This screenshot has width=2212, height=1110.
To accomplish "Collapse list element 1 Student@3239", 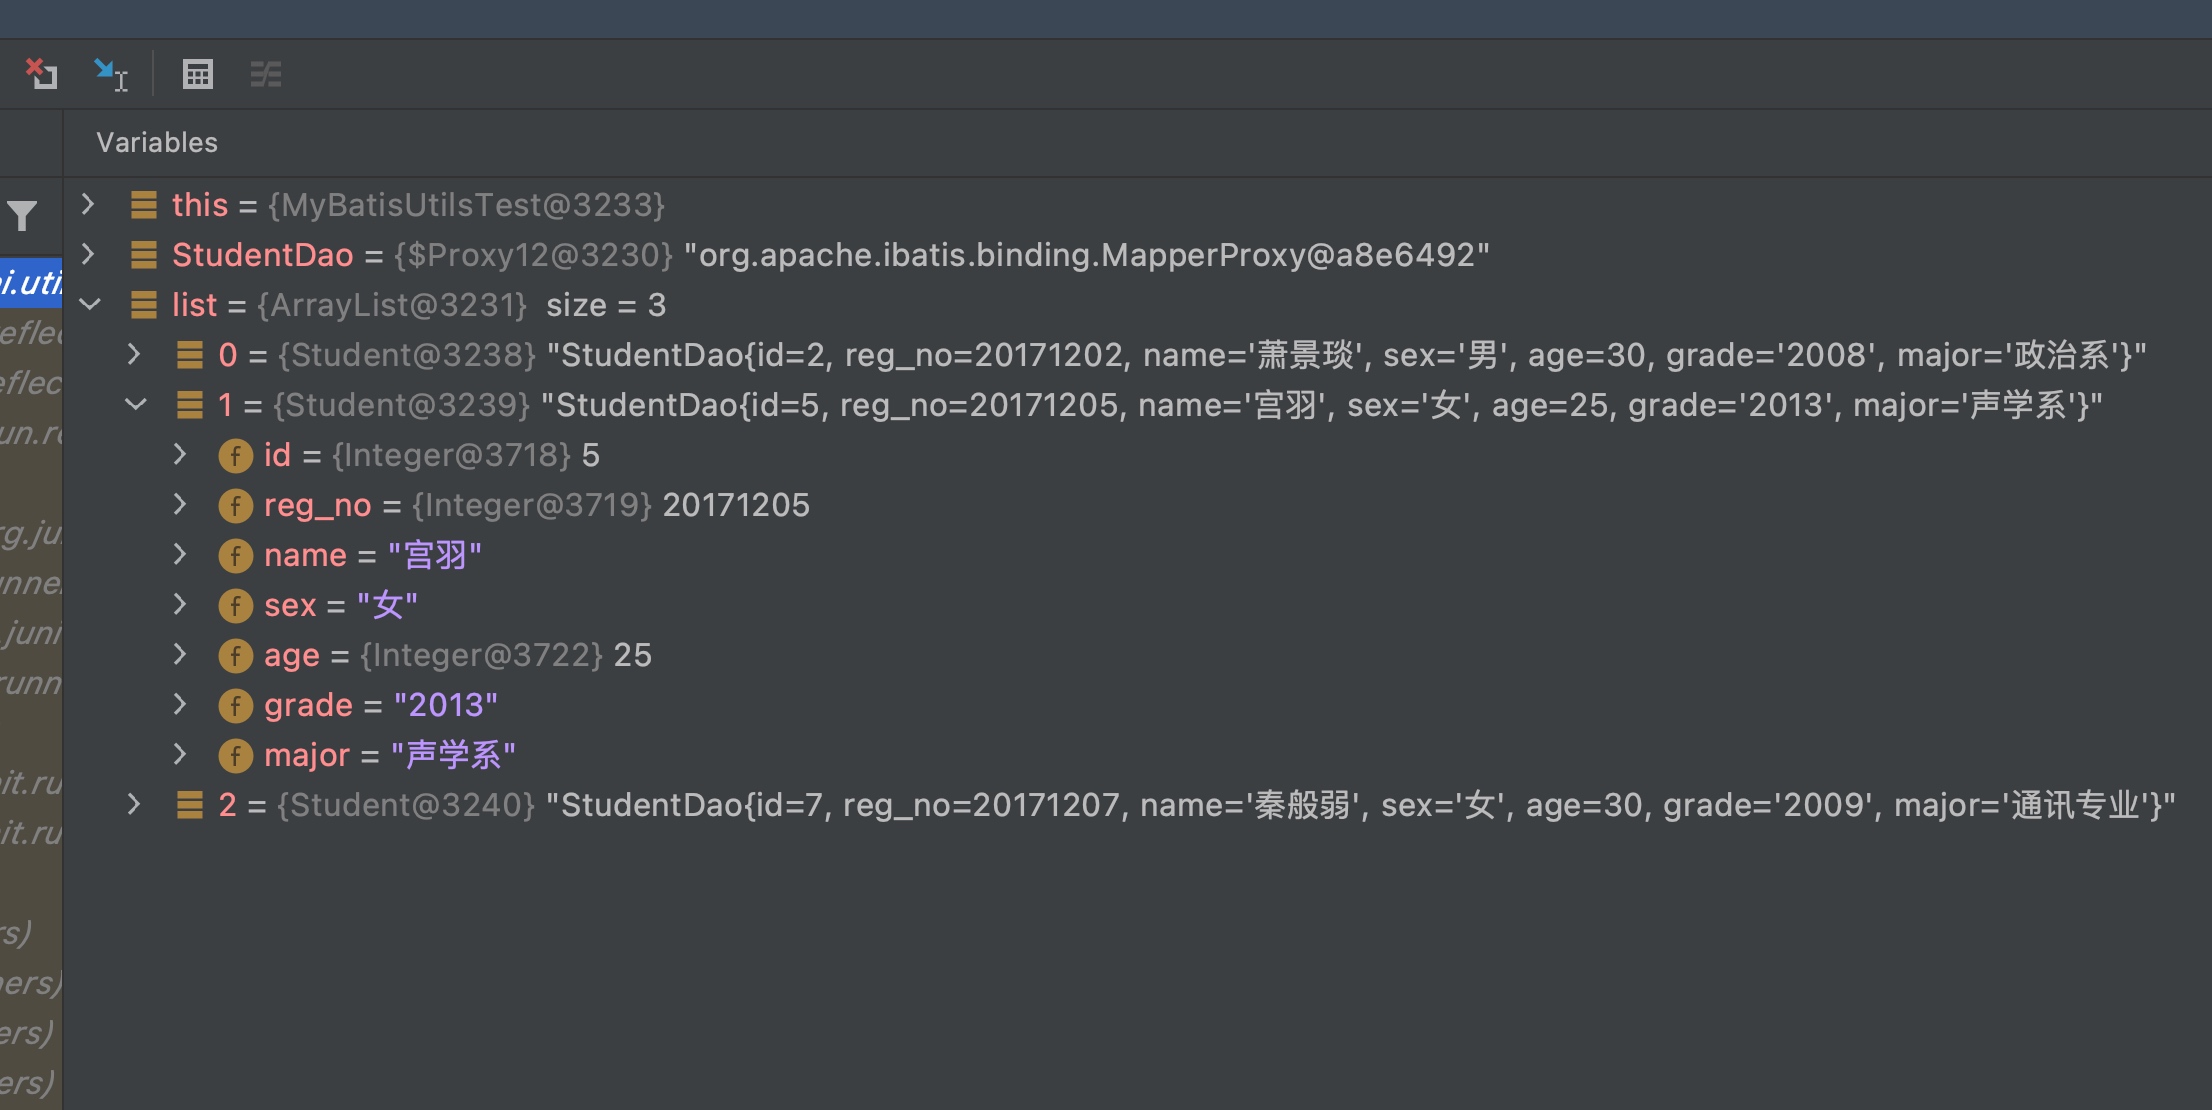I will [135, 405].
